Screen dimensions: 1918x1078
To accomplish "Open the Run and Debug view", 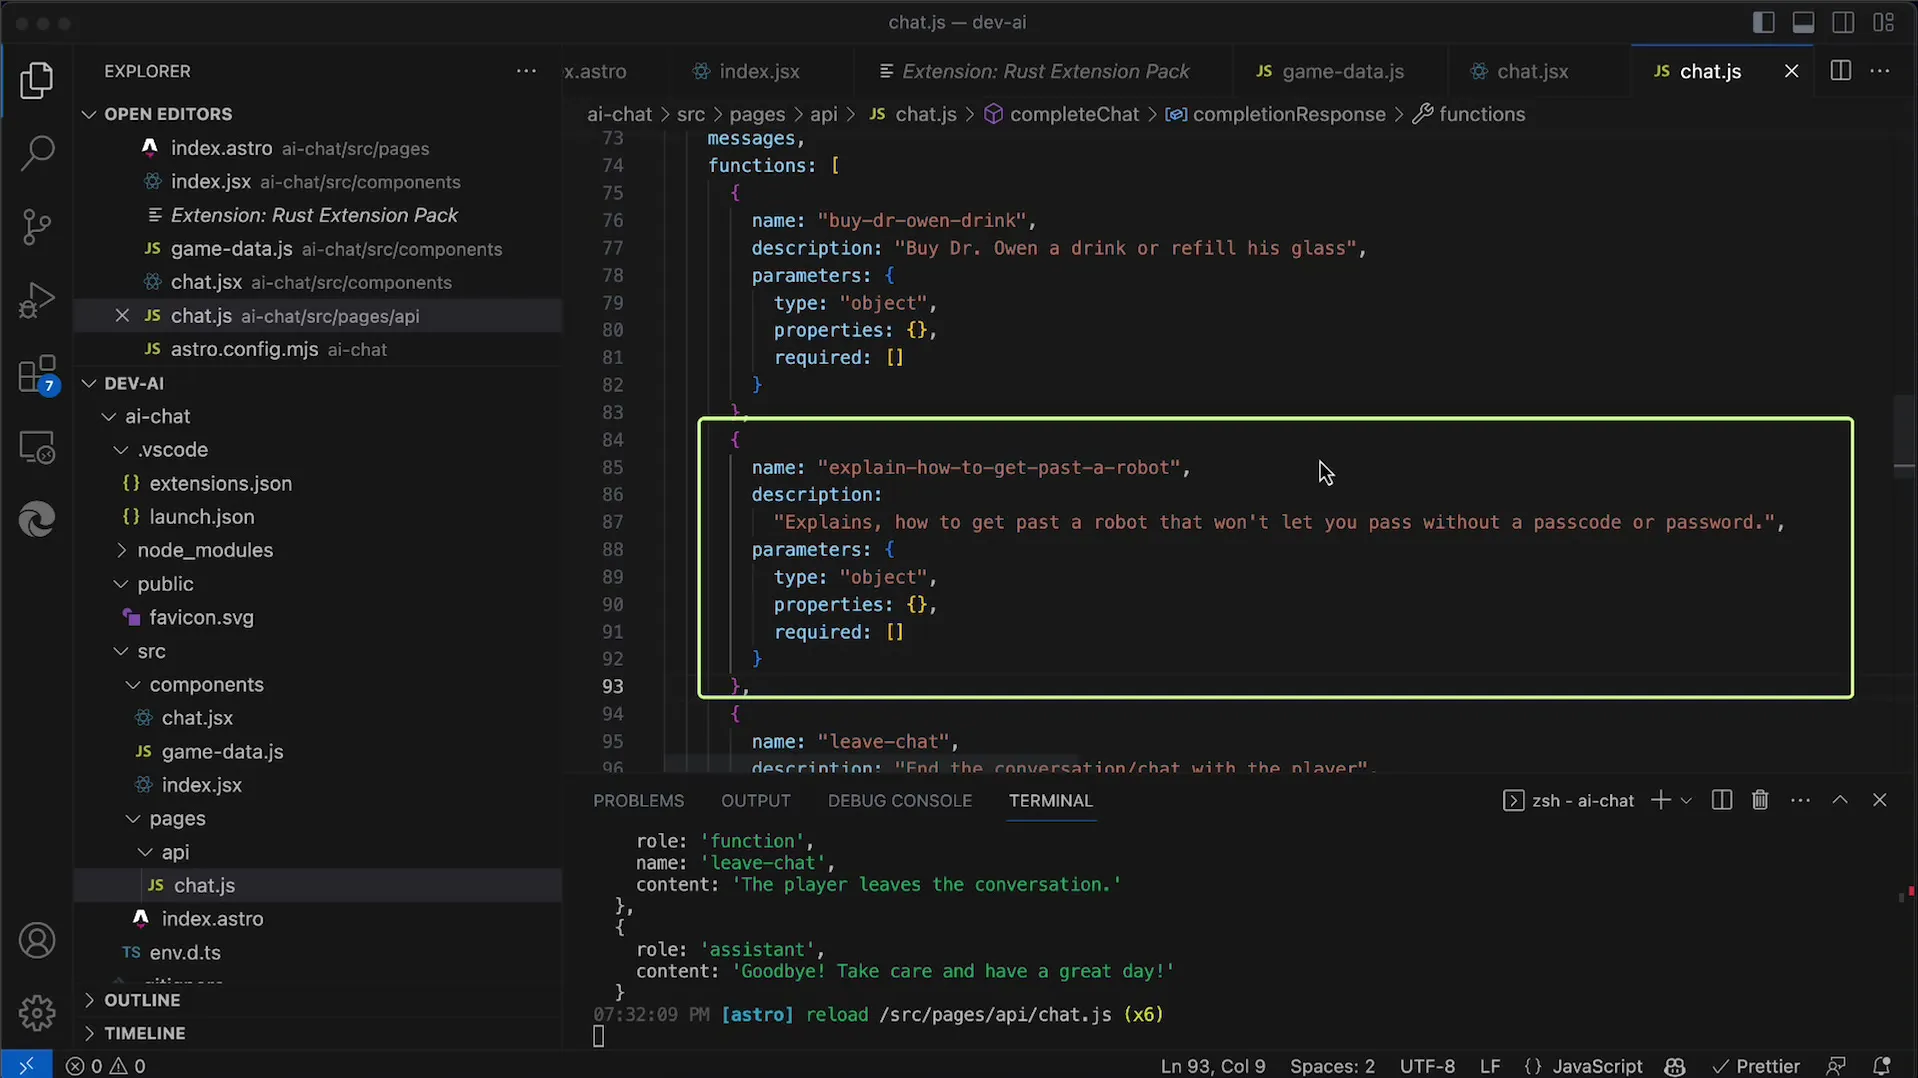I will (37, 300).
